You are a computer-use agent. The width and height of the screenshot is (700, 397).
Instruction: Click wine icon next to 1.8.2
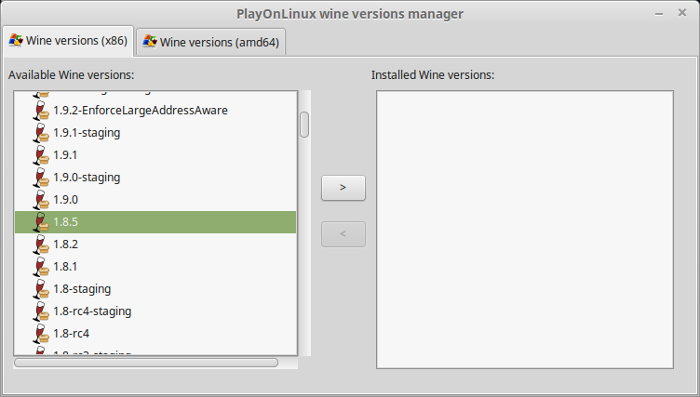41,244
